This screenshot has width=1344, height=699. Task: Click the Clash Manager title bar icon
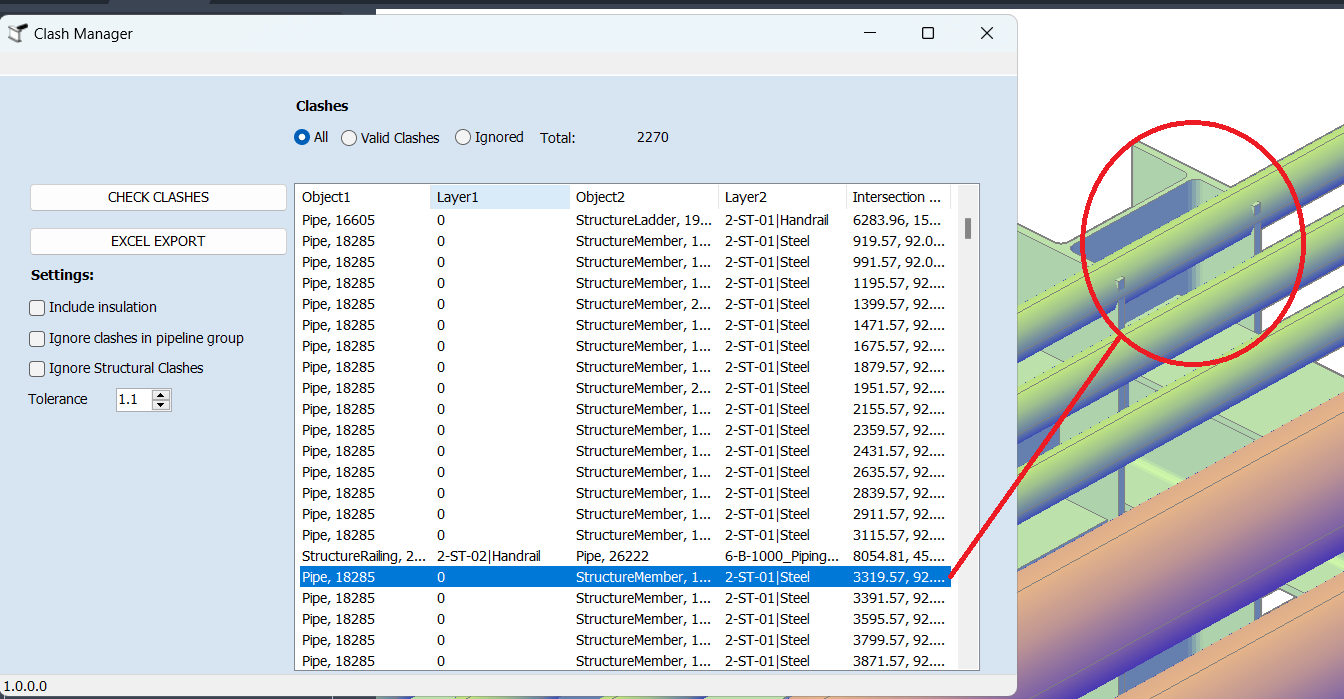pos(17,33)
